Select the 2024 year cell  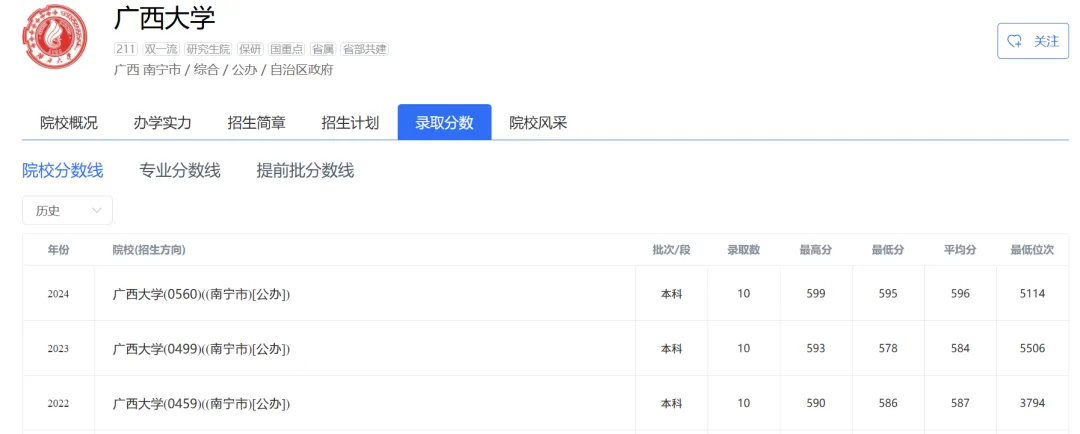tap(59, 293)
